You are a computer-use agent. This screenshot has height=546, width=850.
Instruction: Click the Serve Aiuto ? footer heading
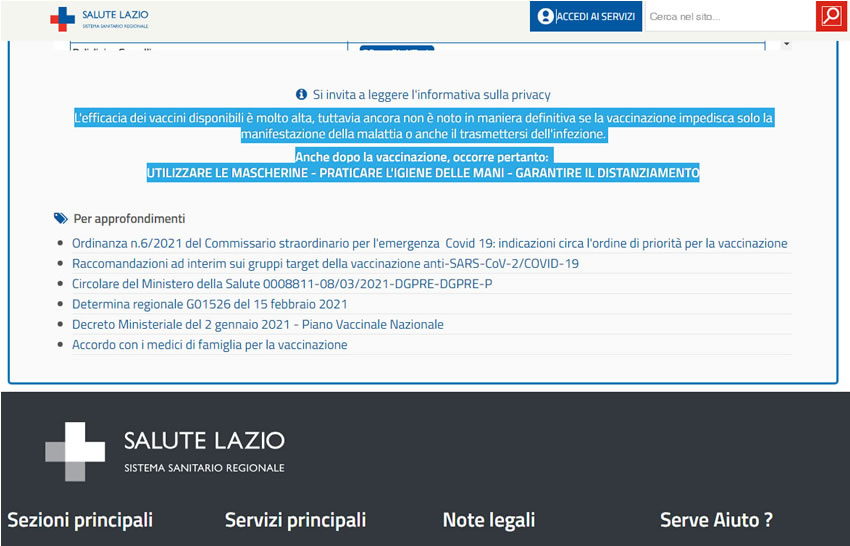pyautogui.click(x=716, y=520)
